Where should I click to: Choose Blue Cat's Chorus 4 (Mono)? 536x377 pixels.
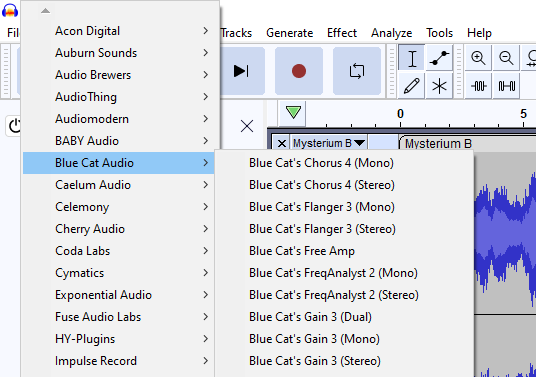344,163
